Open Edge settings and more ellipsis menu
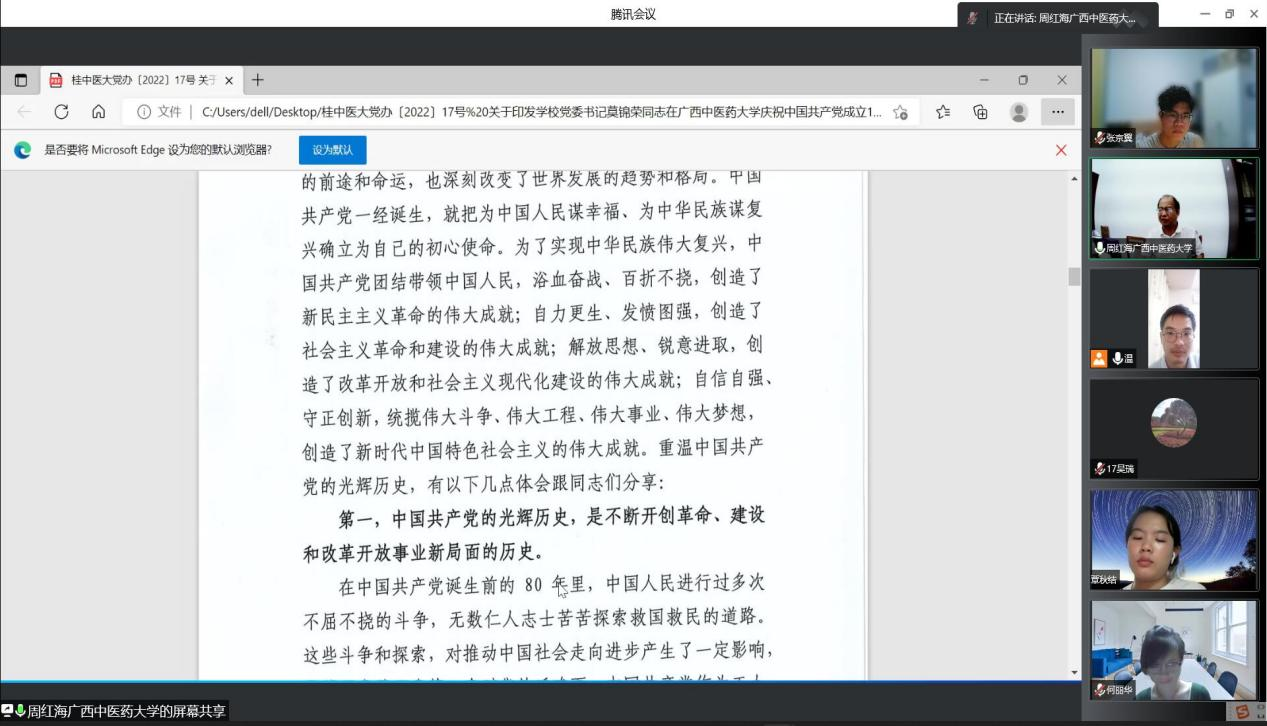Screen dimensions: 1267x726 point(1057,112)
